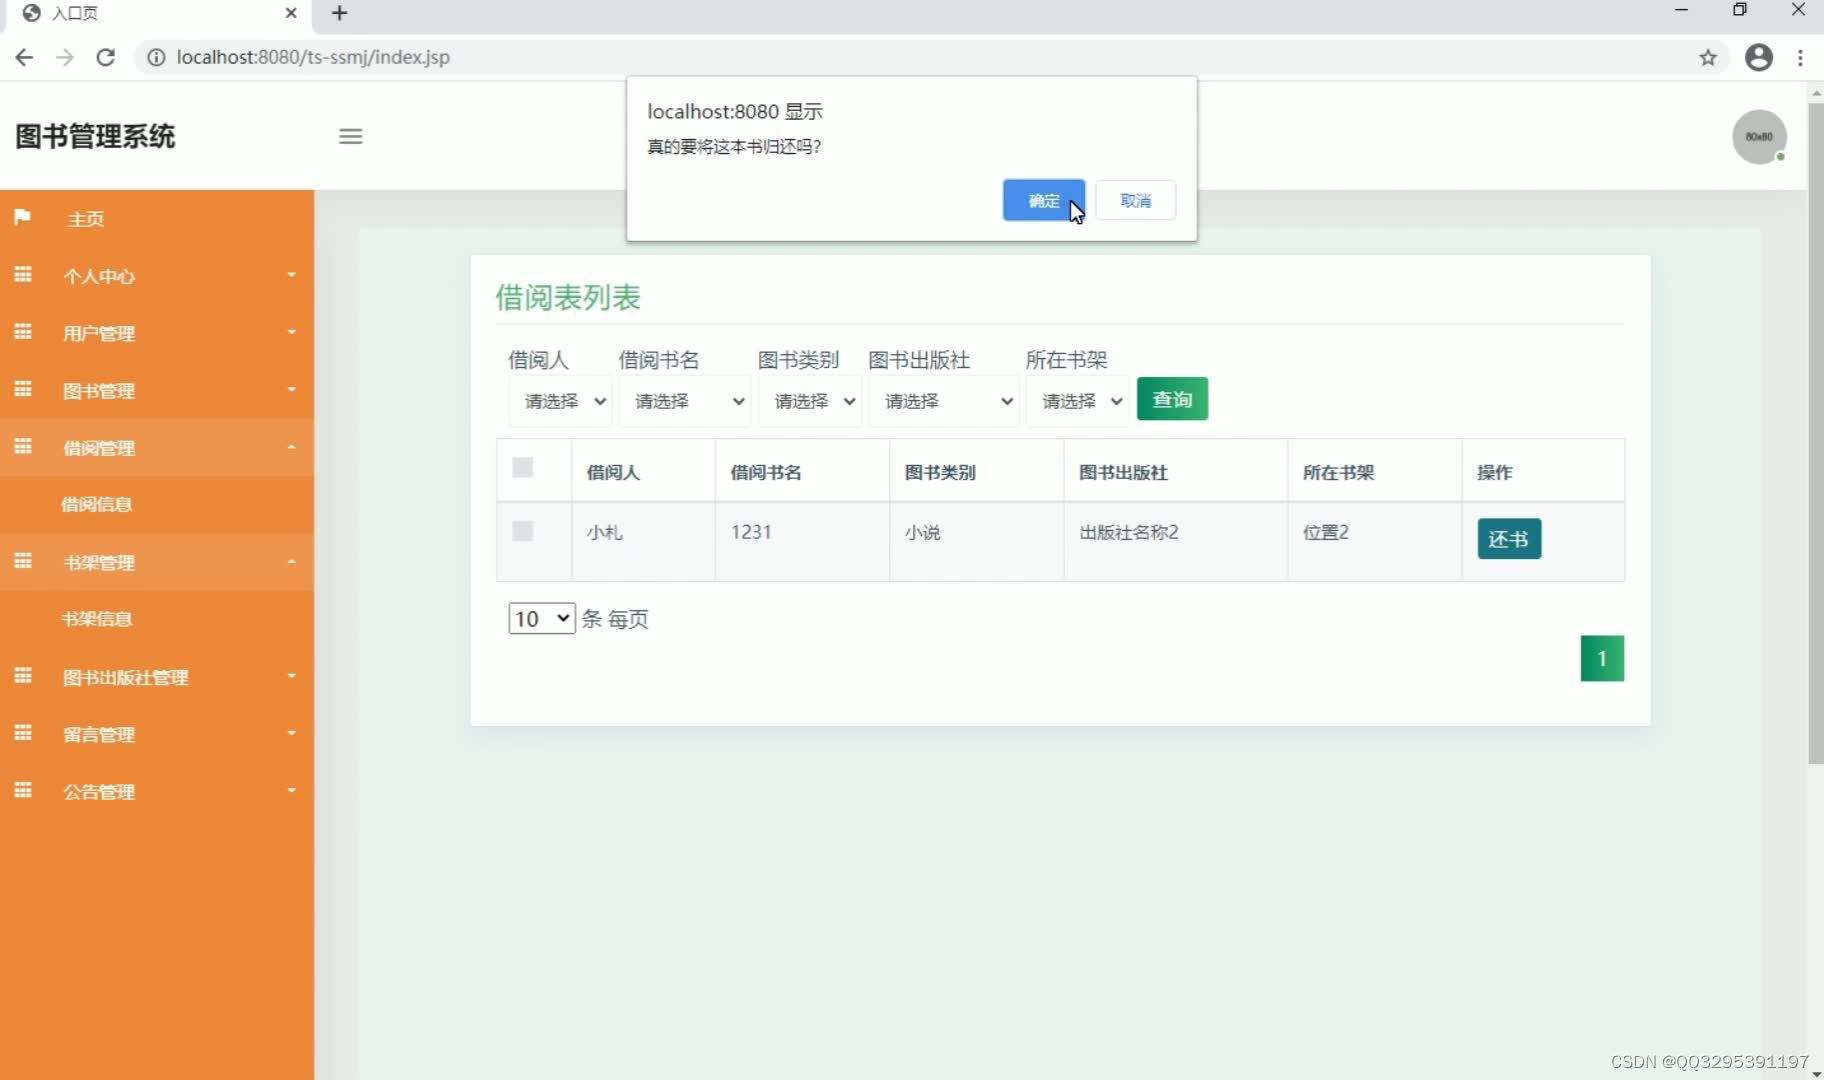Check the checkbox for the 小札 row
The height and width of the screenshot is (1080, 1824).
click(x=522, y=531)
